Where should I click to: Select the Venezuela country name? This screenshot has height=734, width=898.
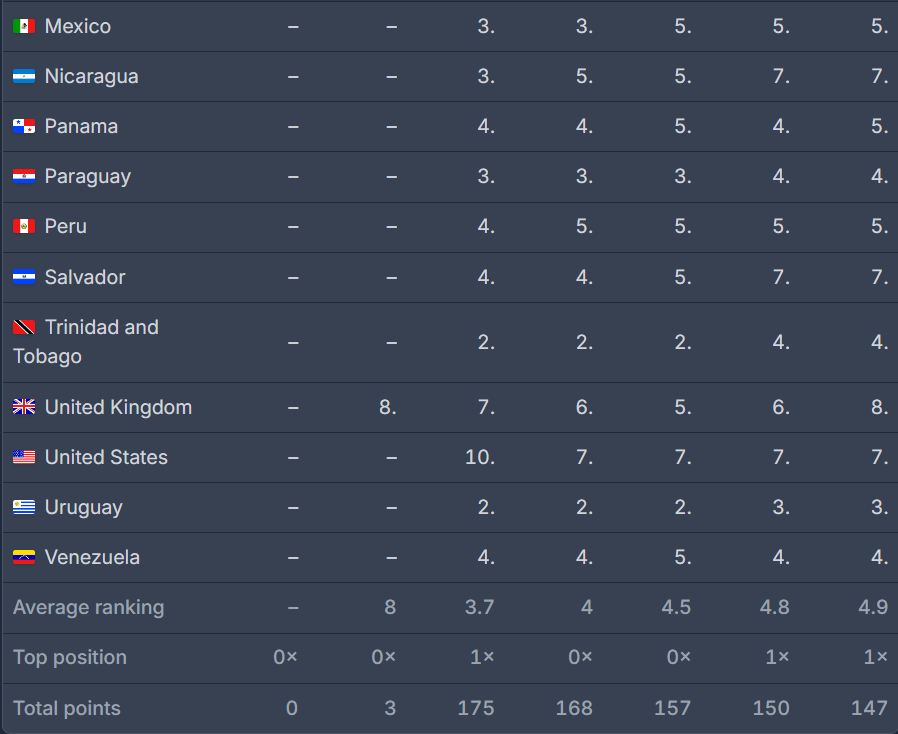tap(92, 557)
